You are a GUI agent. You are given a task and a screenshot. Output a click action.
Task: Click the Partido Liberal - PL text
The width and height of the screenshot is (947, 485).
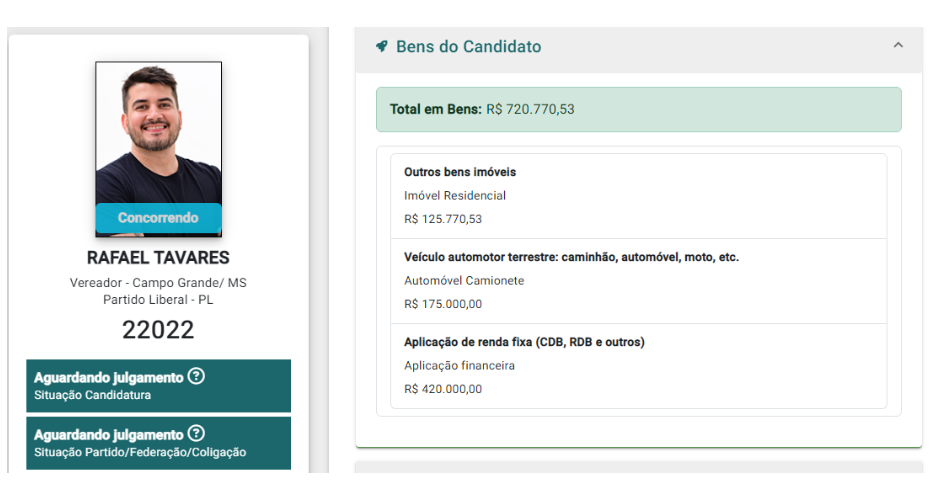coord(158,300)
